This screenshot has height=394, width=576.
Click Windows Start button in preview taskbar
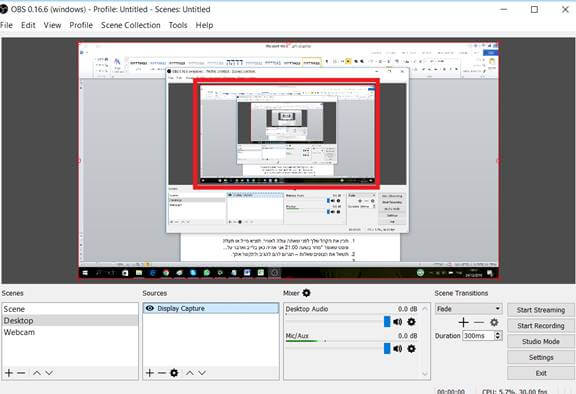click(x=85, y=273)
